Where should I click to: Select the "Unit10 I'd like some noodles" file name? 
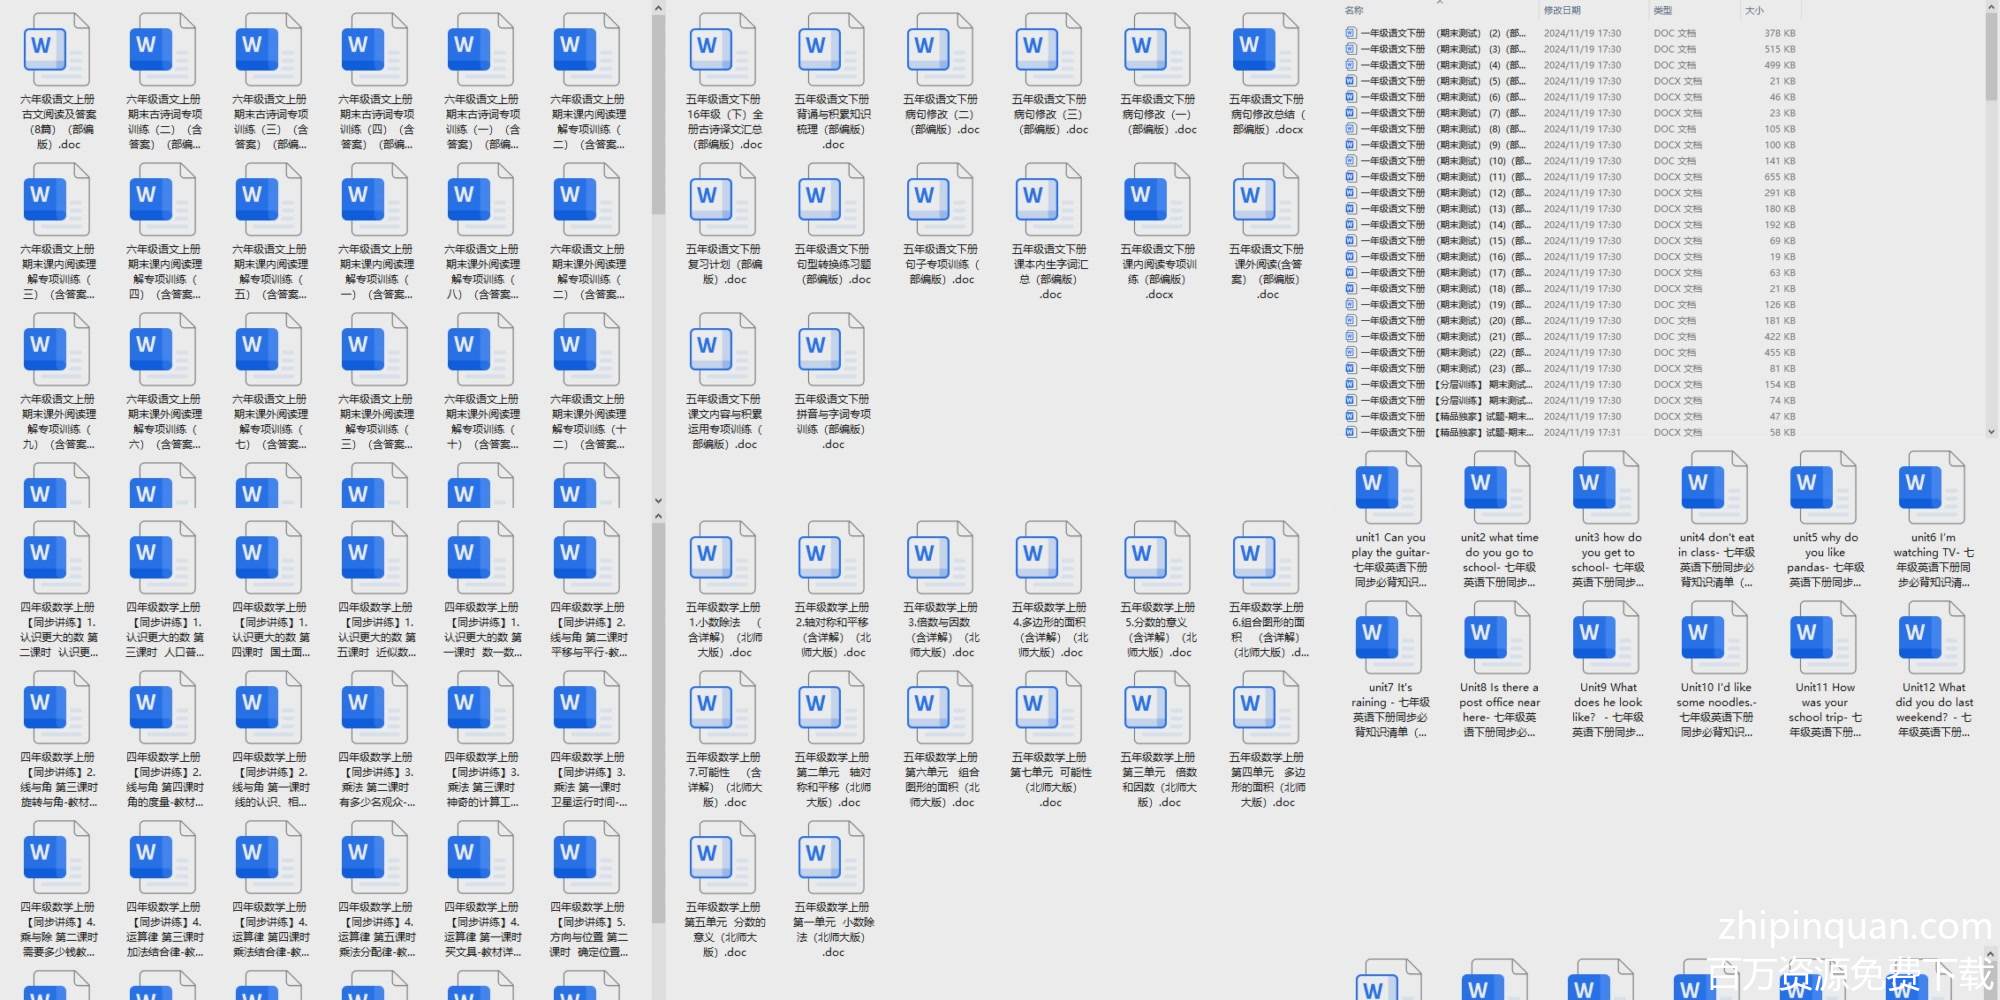(1716, 710)
